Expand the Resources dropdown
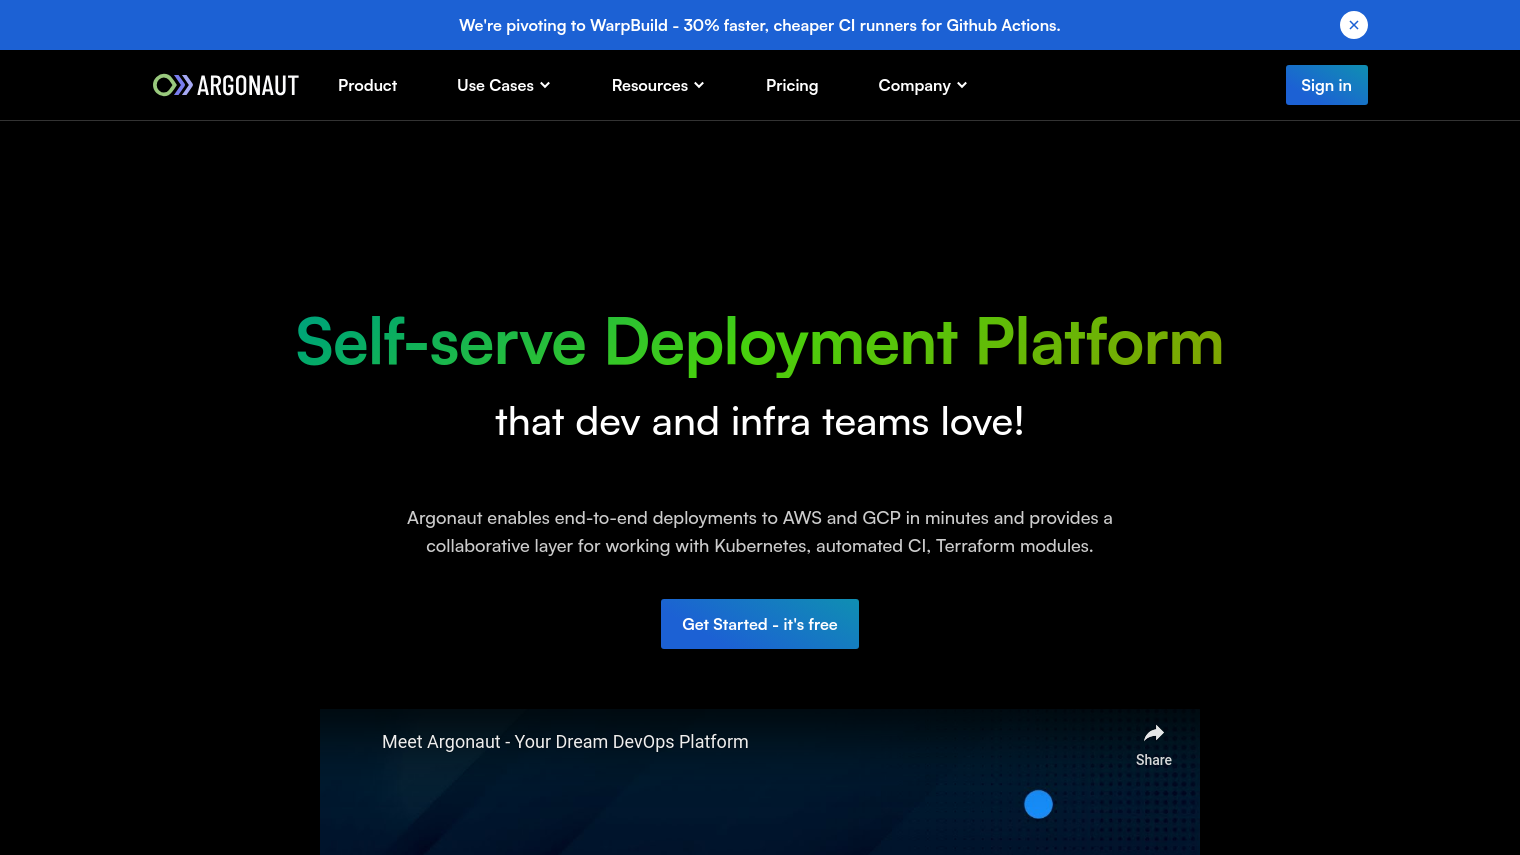Viewport: 1520px width, 855px height. (658, 86)
